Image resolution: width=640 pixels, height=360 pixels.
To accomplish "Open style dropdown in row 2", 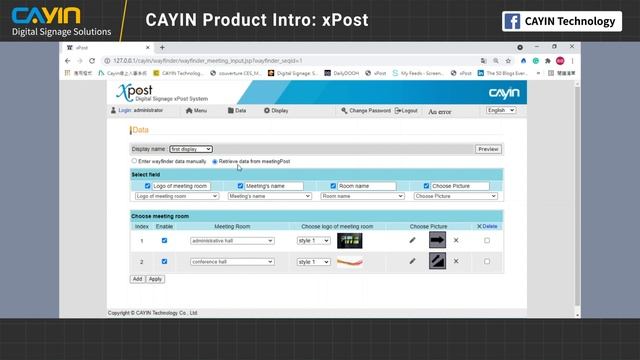I will pyautogui.click(x=313, y=262).
